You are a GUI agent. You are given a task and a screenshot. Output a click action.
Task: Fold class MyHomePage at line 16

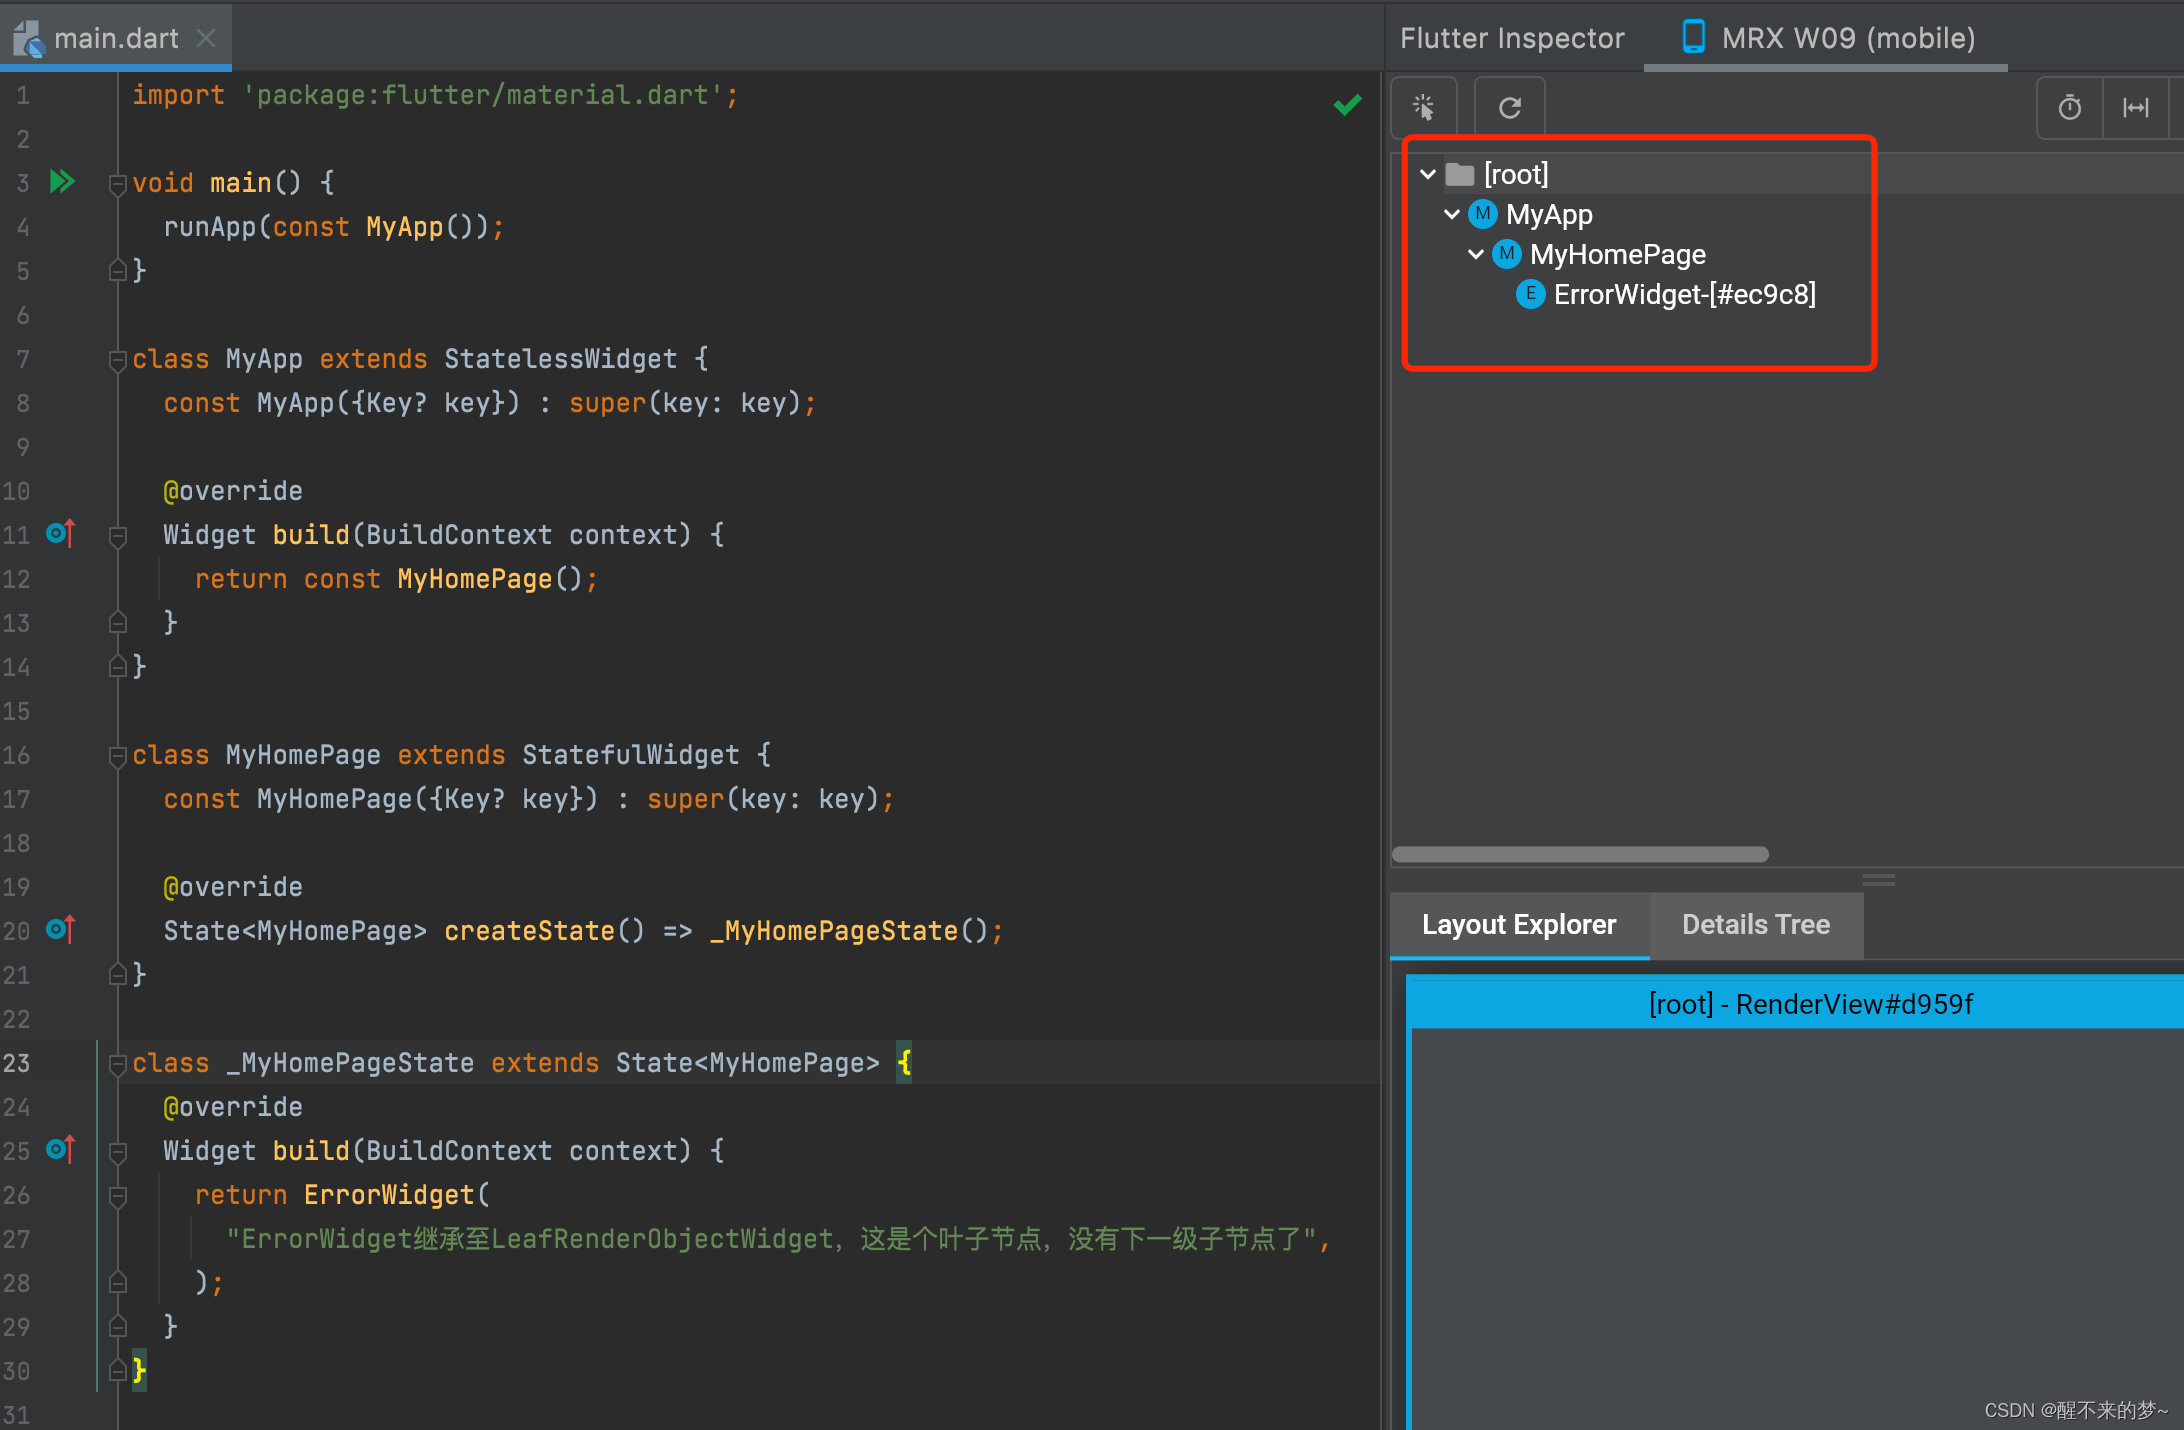pos(118,755)
